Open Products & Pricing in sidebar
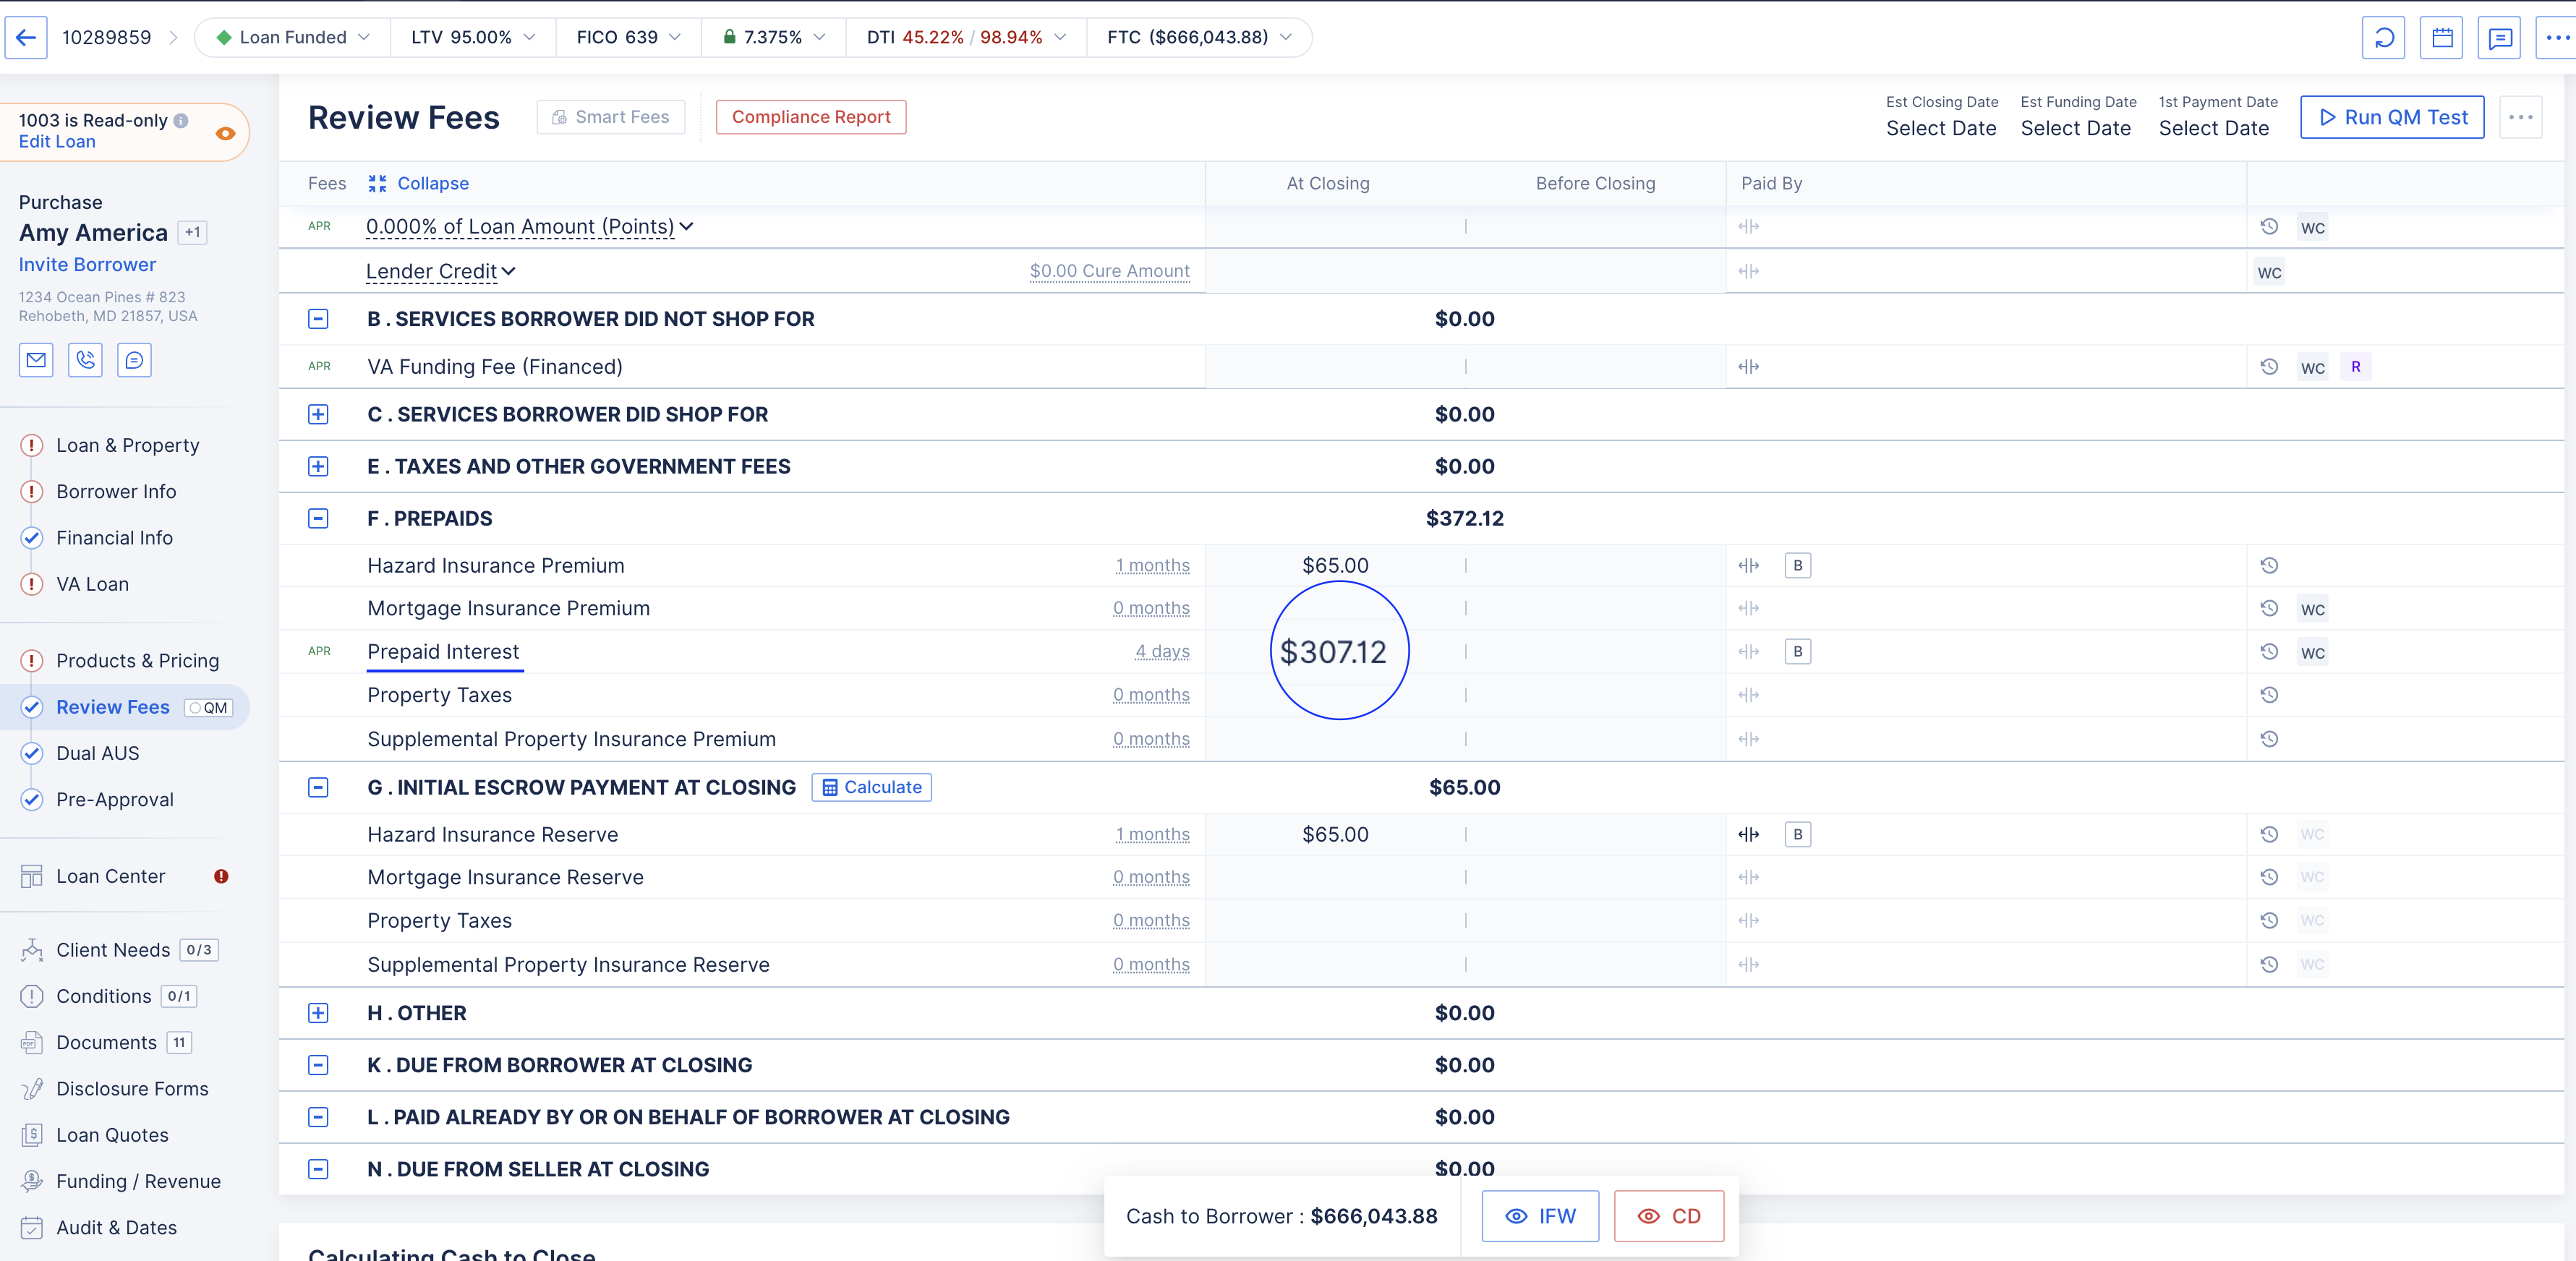This screenshot has width=2576, height=1261. 137,661
